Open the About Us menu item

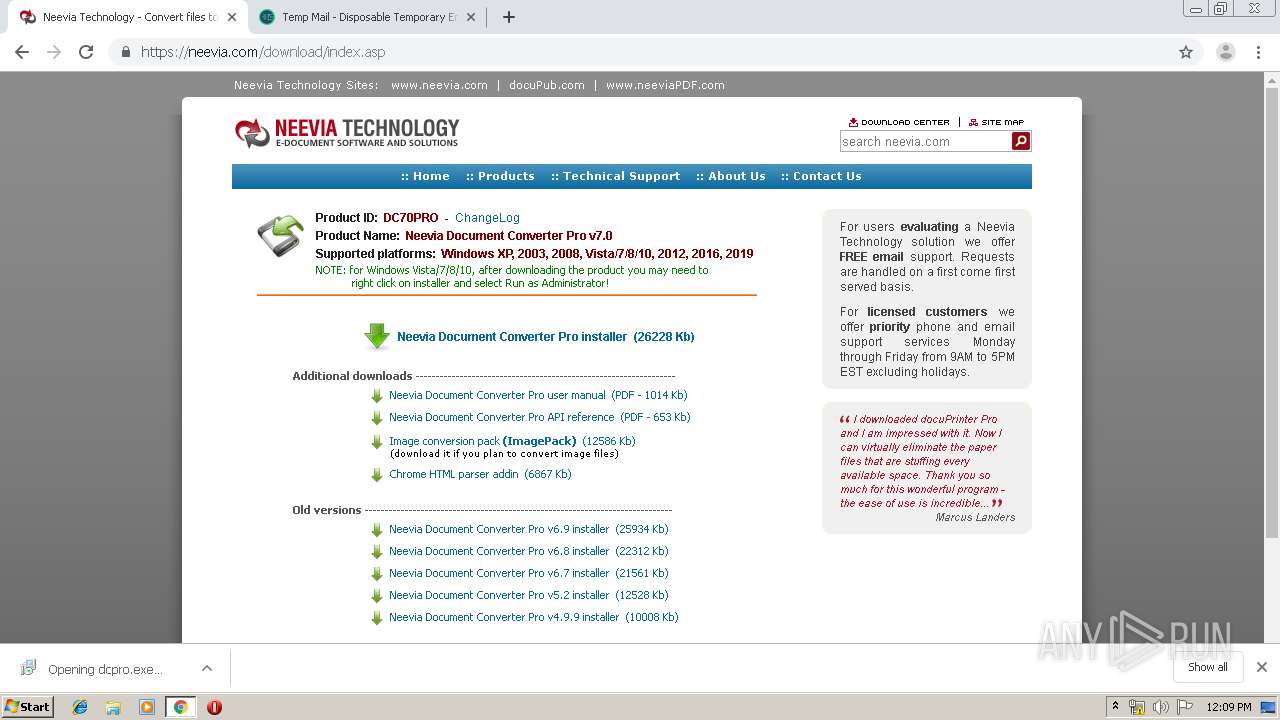(731, 176)
